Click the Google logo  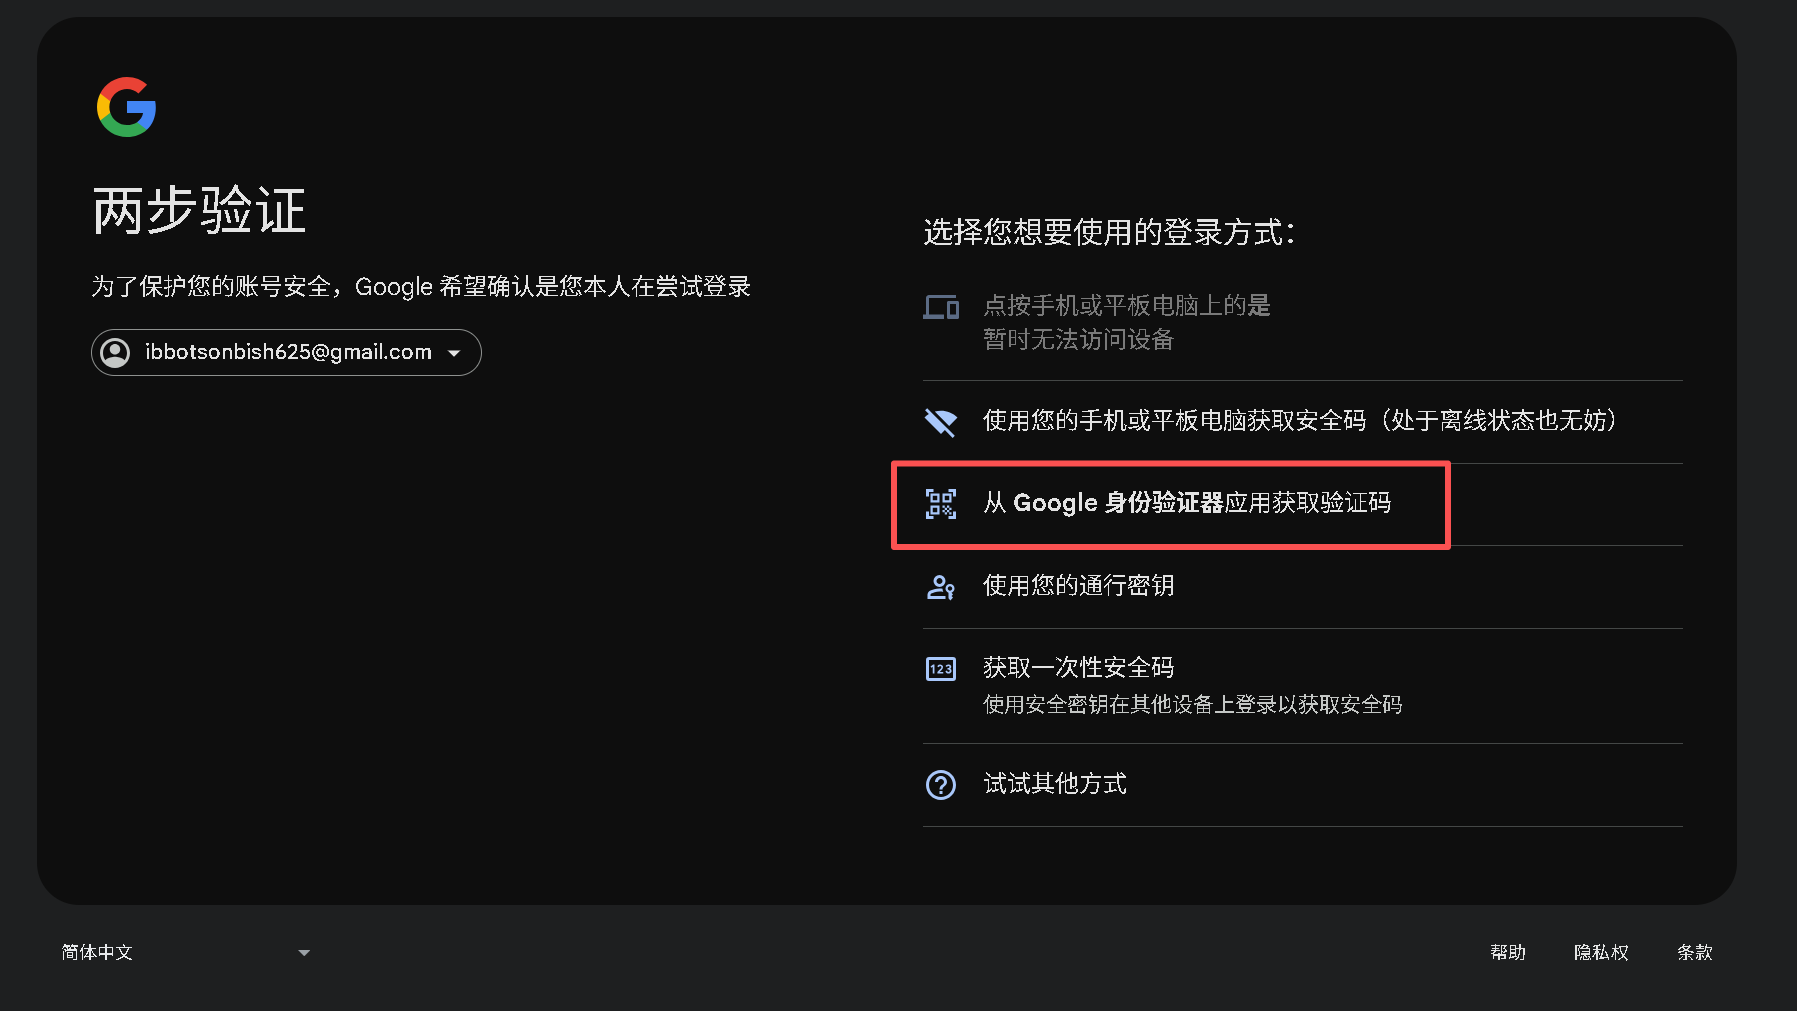tap(125, 107)
